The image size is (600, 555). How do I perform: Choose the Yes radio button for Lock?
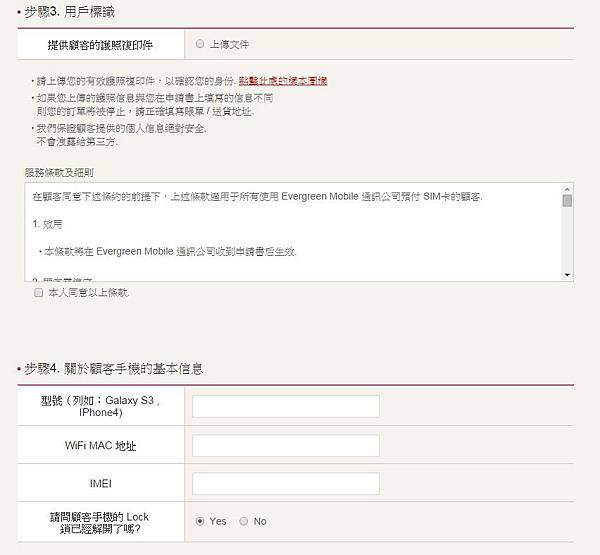[x=201, y=521]
